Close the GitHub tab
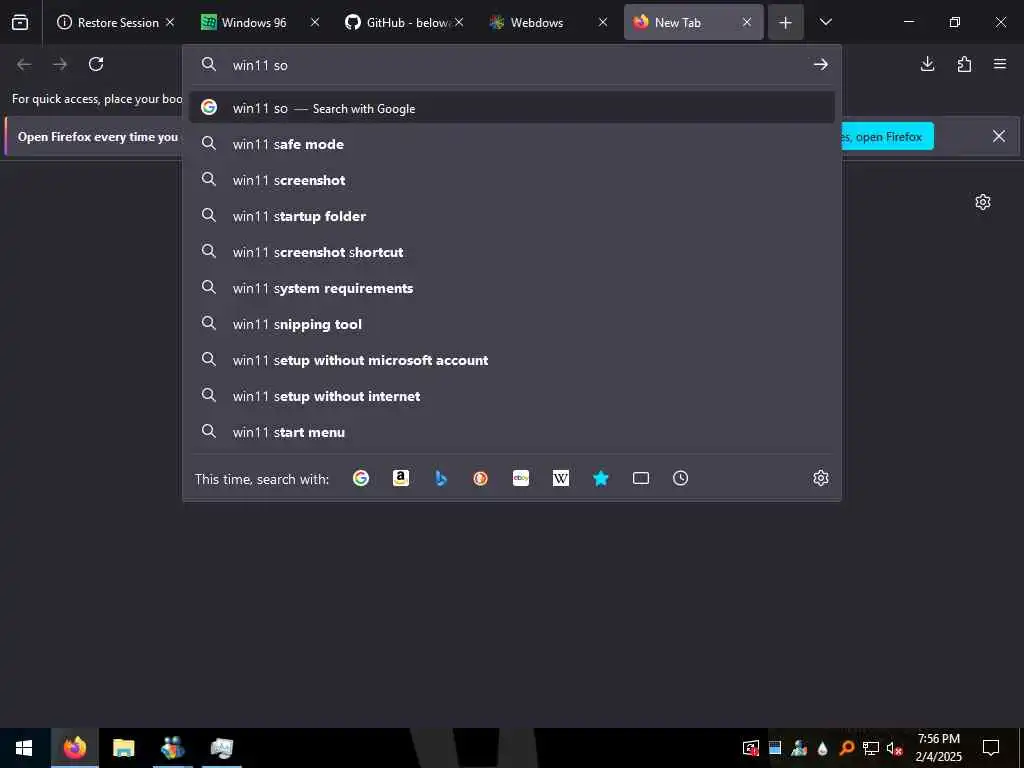 (x=459, y=22)
